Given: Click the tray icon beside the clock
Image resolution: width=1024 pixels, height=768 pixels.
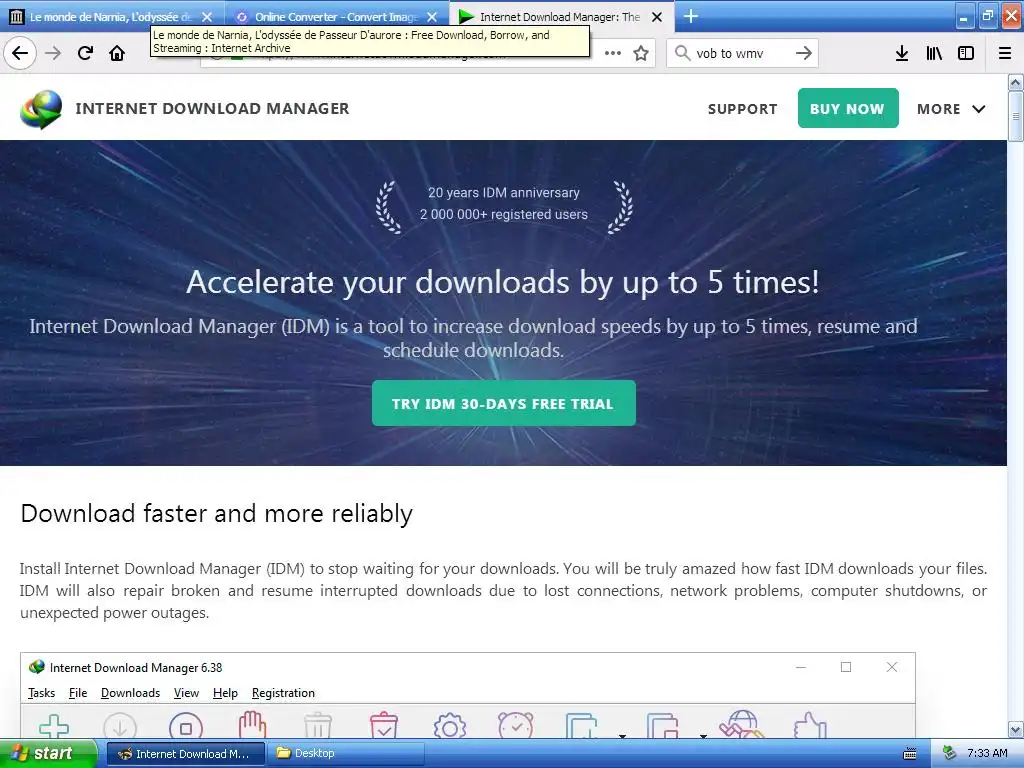Looking at the screenshot, I should (949, 754).
